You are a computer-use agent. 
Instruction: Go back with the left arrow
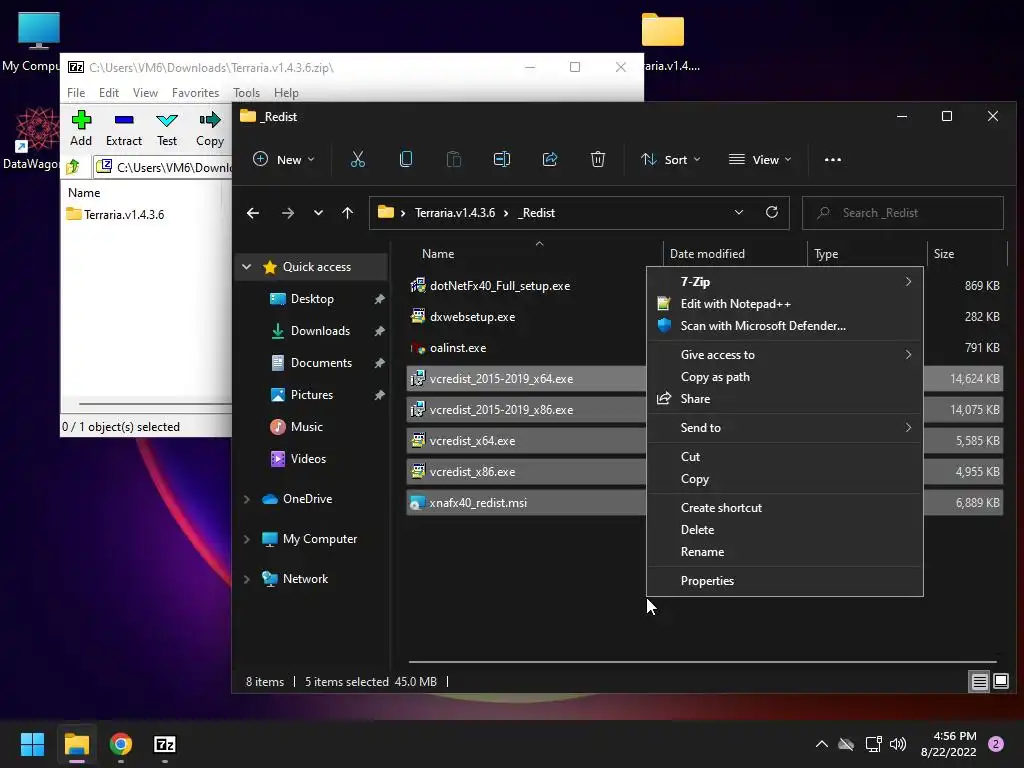[x=253, y=213]
